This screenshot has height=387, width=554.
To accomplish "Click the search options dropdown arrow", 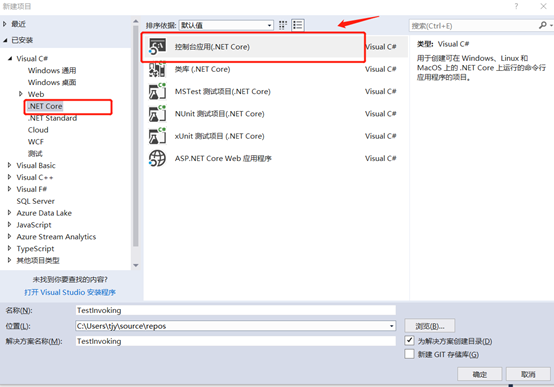I will point(551,25).
